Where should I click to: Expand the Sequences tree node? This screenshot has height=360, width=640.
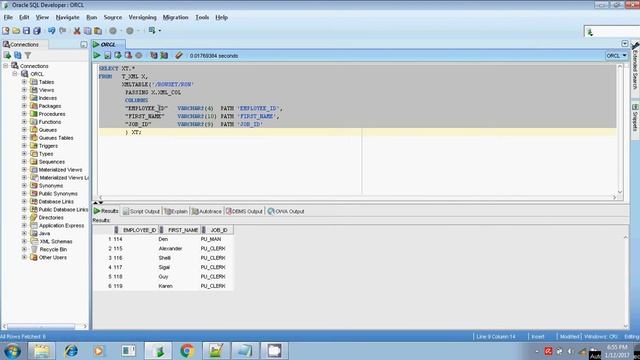[24, 162]
